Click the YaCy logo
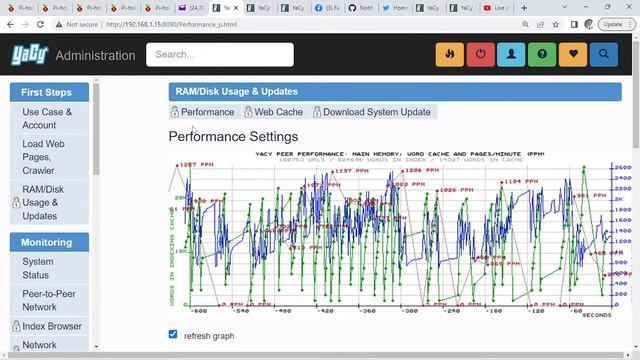This screenshot has height=360, width=640. point(29,54)
